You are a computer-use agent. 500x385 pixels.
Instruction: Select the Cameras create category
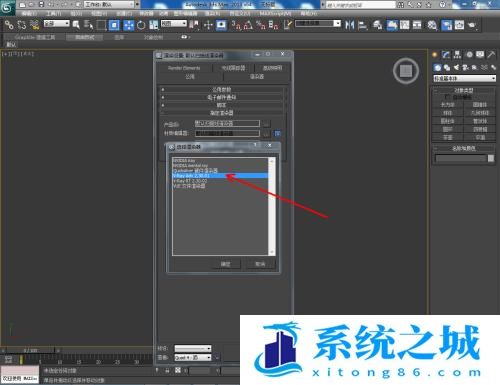coord(465,68)
